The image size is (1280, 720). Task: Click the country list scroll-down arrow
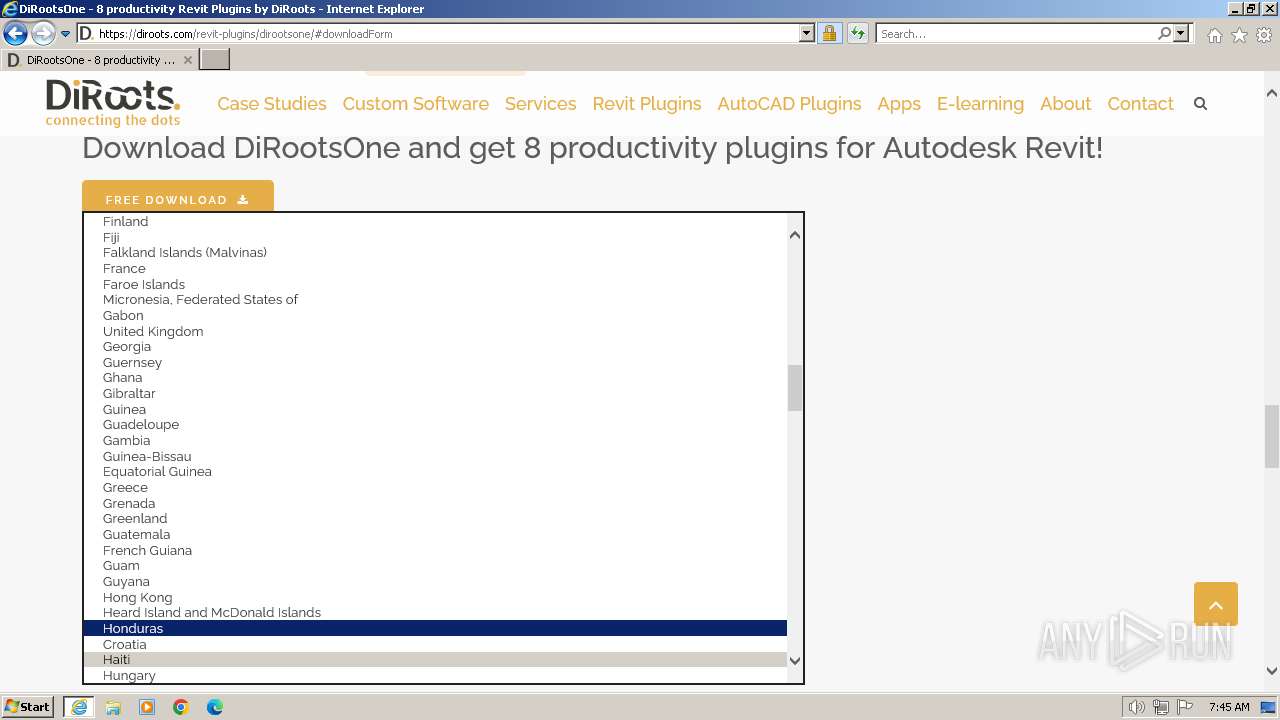(795, 660)
